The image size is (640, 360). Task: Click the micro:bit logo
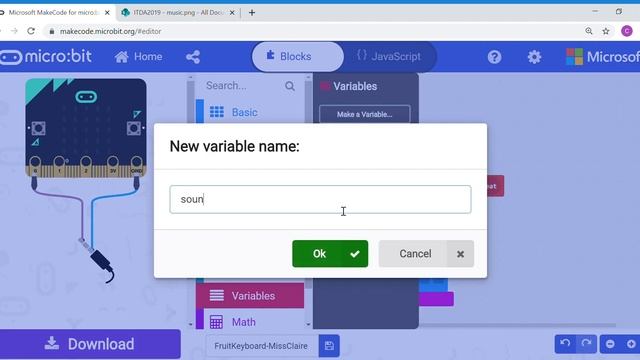pos(46,57)
